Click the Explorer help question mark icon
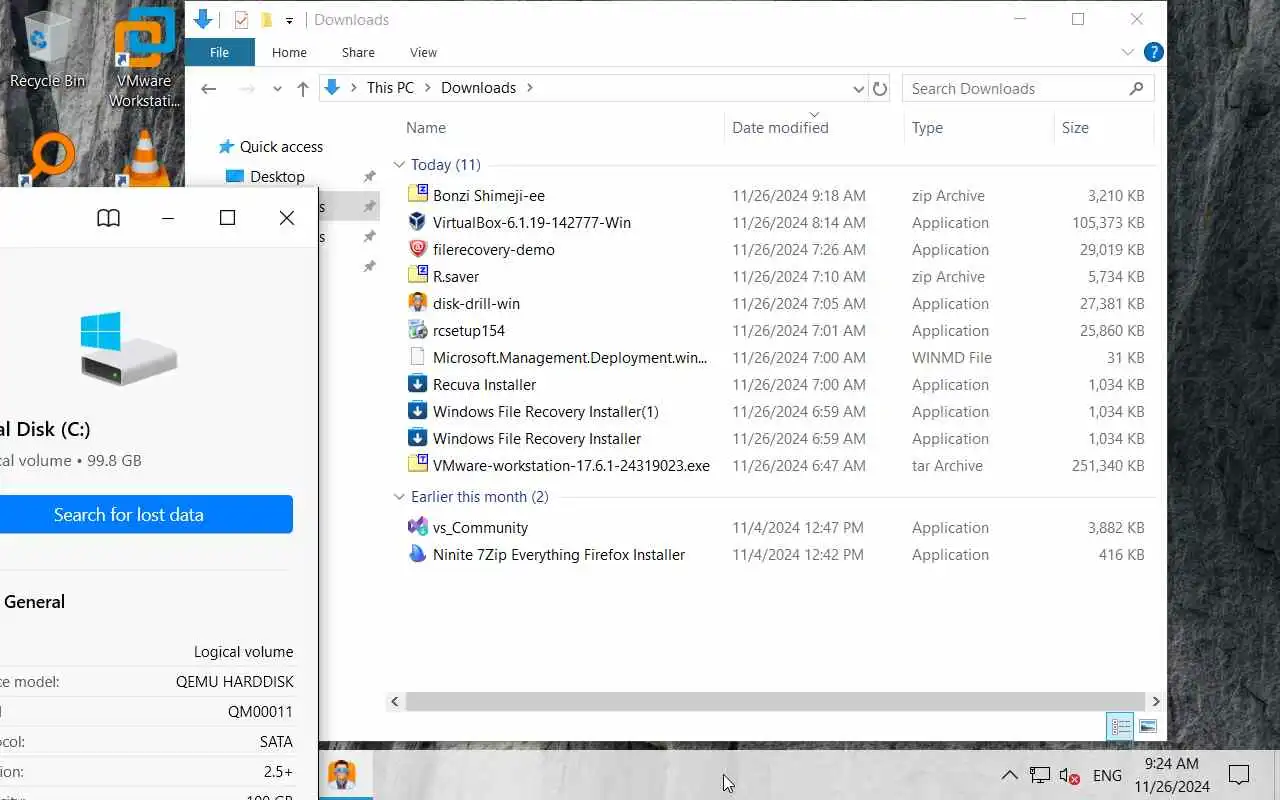Screen dimensions: 1280x800 (x=1153, y=52)
